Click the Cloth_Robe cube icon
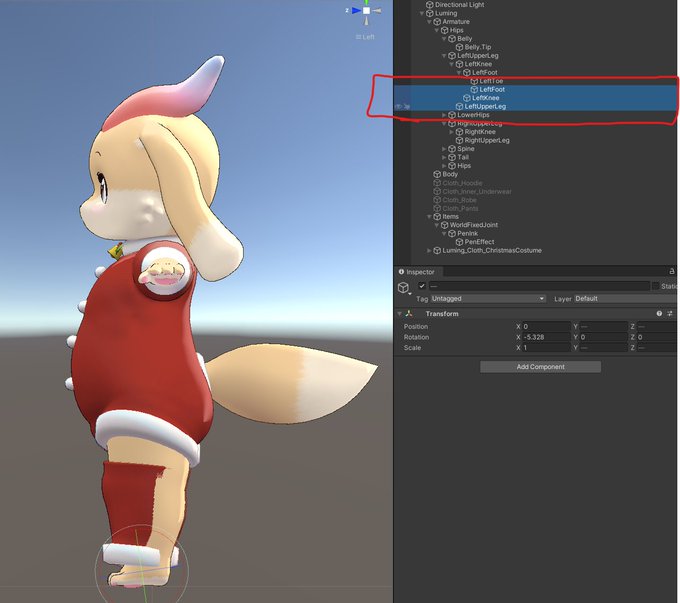Screen dimensions: 680x603 point(437,200)
